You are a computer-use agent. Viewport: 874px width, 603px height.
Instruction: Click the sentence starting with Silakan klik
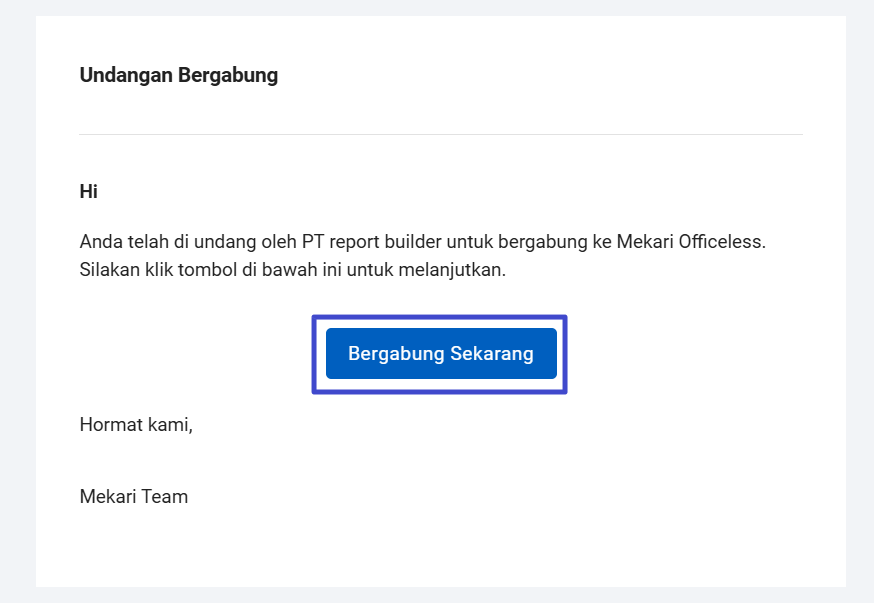pos(292,271)
